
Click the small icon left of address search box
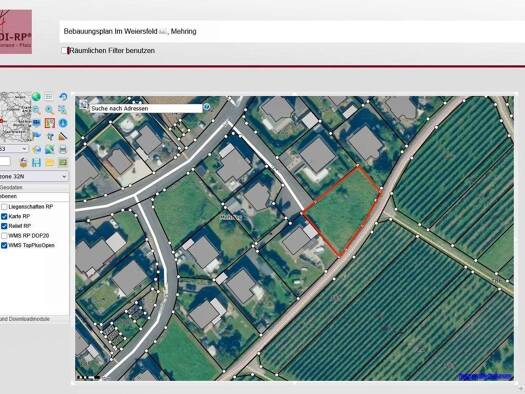click(84, 105)
